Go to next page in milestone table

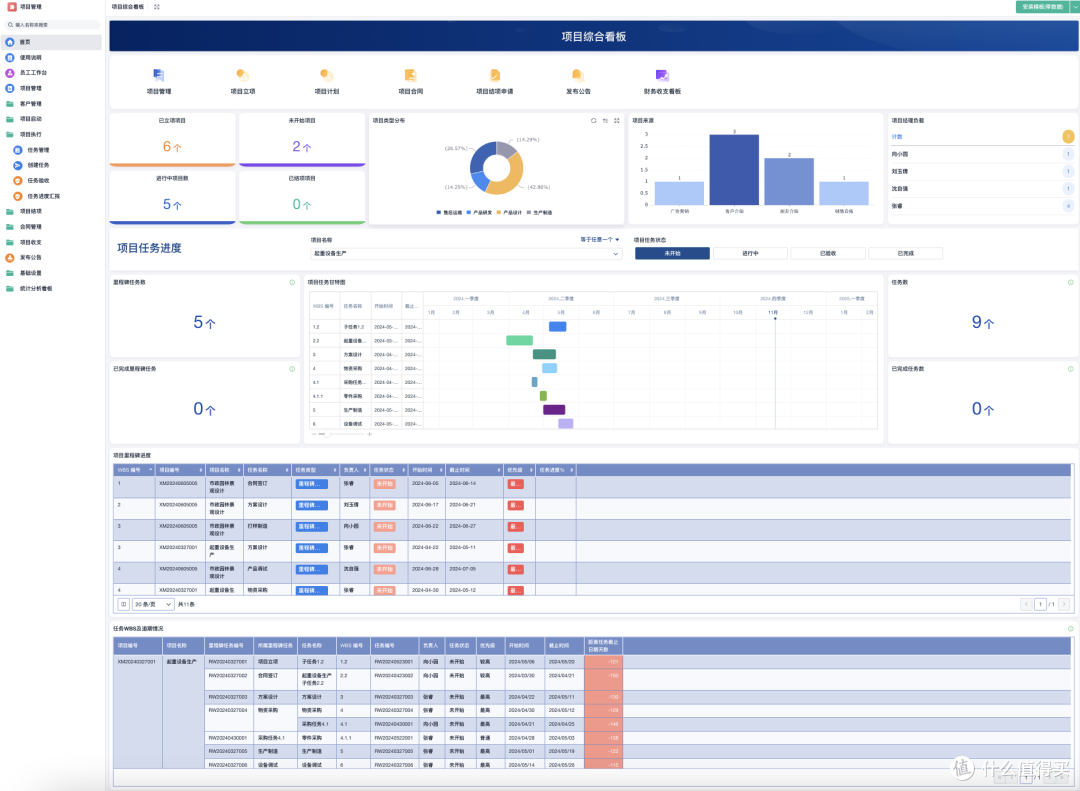pyautogui.click(x=1063, y=604)
